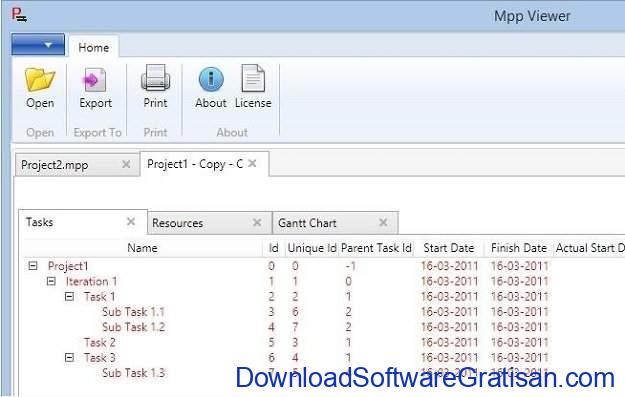
Task: Sort by Start Date column header
Action: [448, 248]
